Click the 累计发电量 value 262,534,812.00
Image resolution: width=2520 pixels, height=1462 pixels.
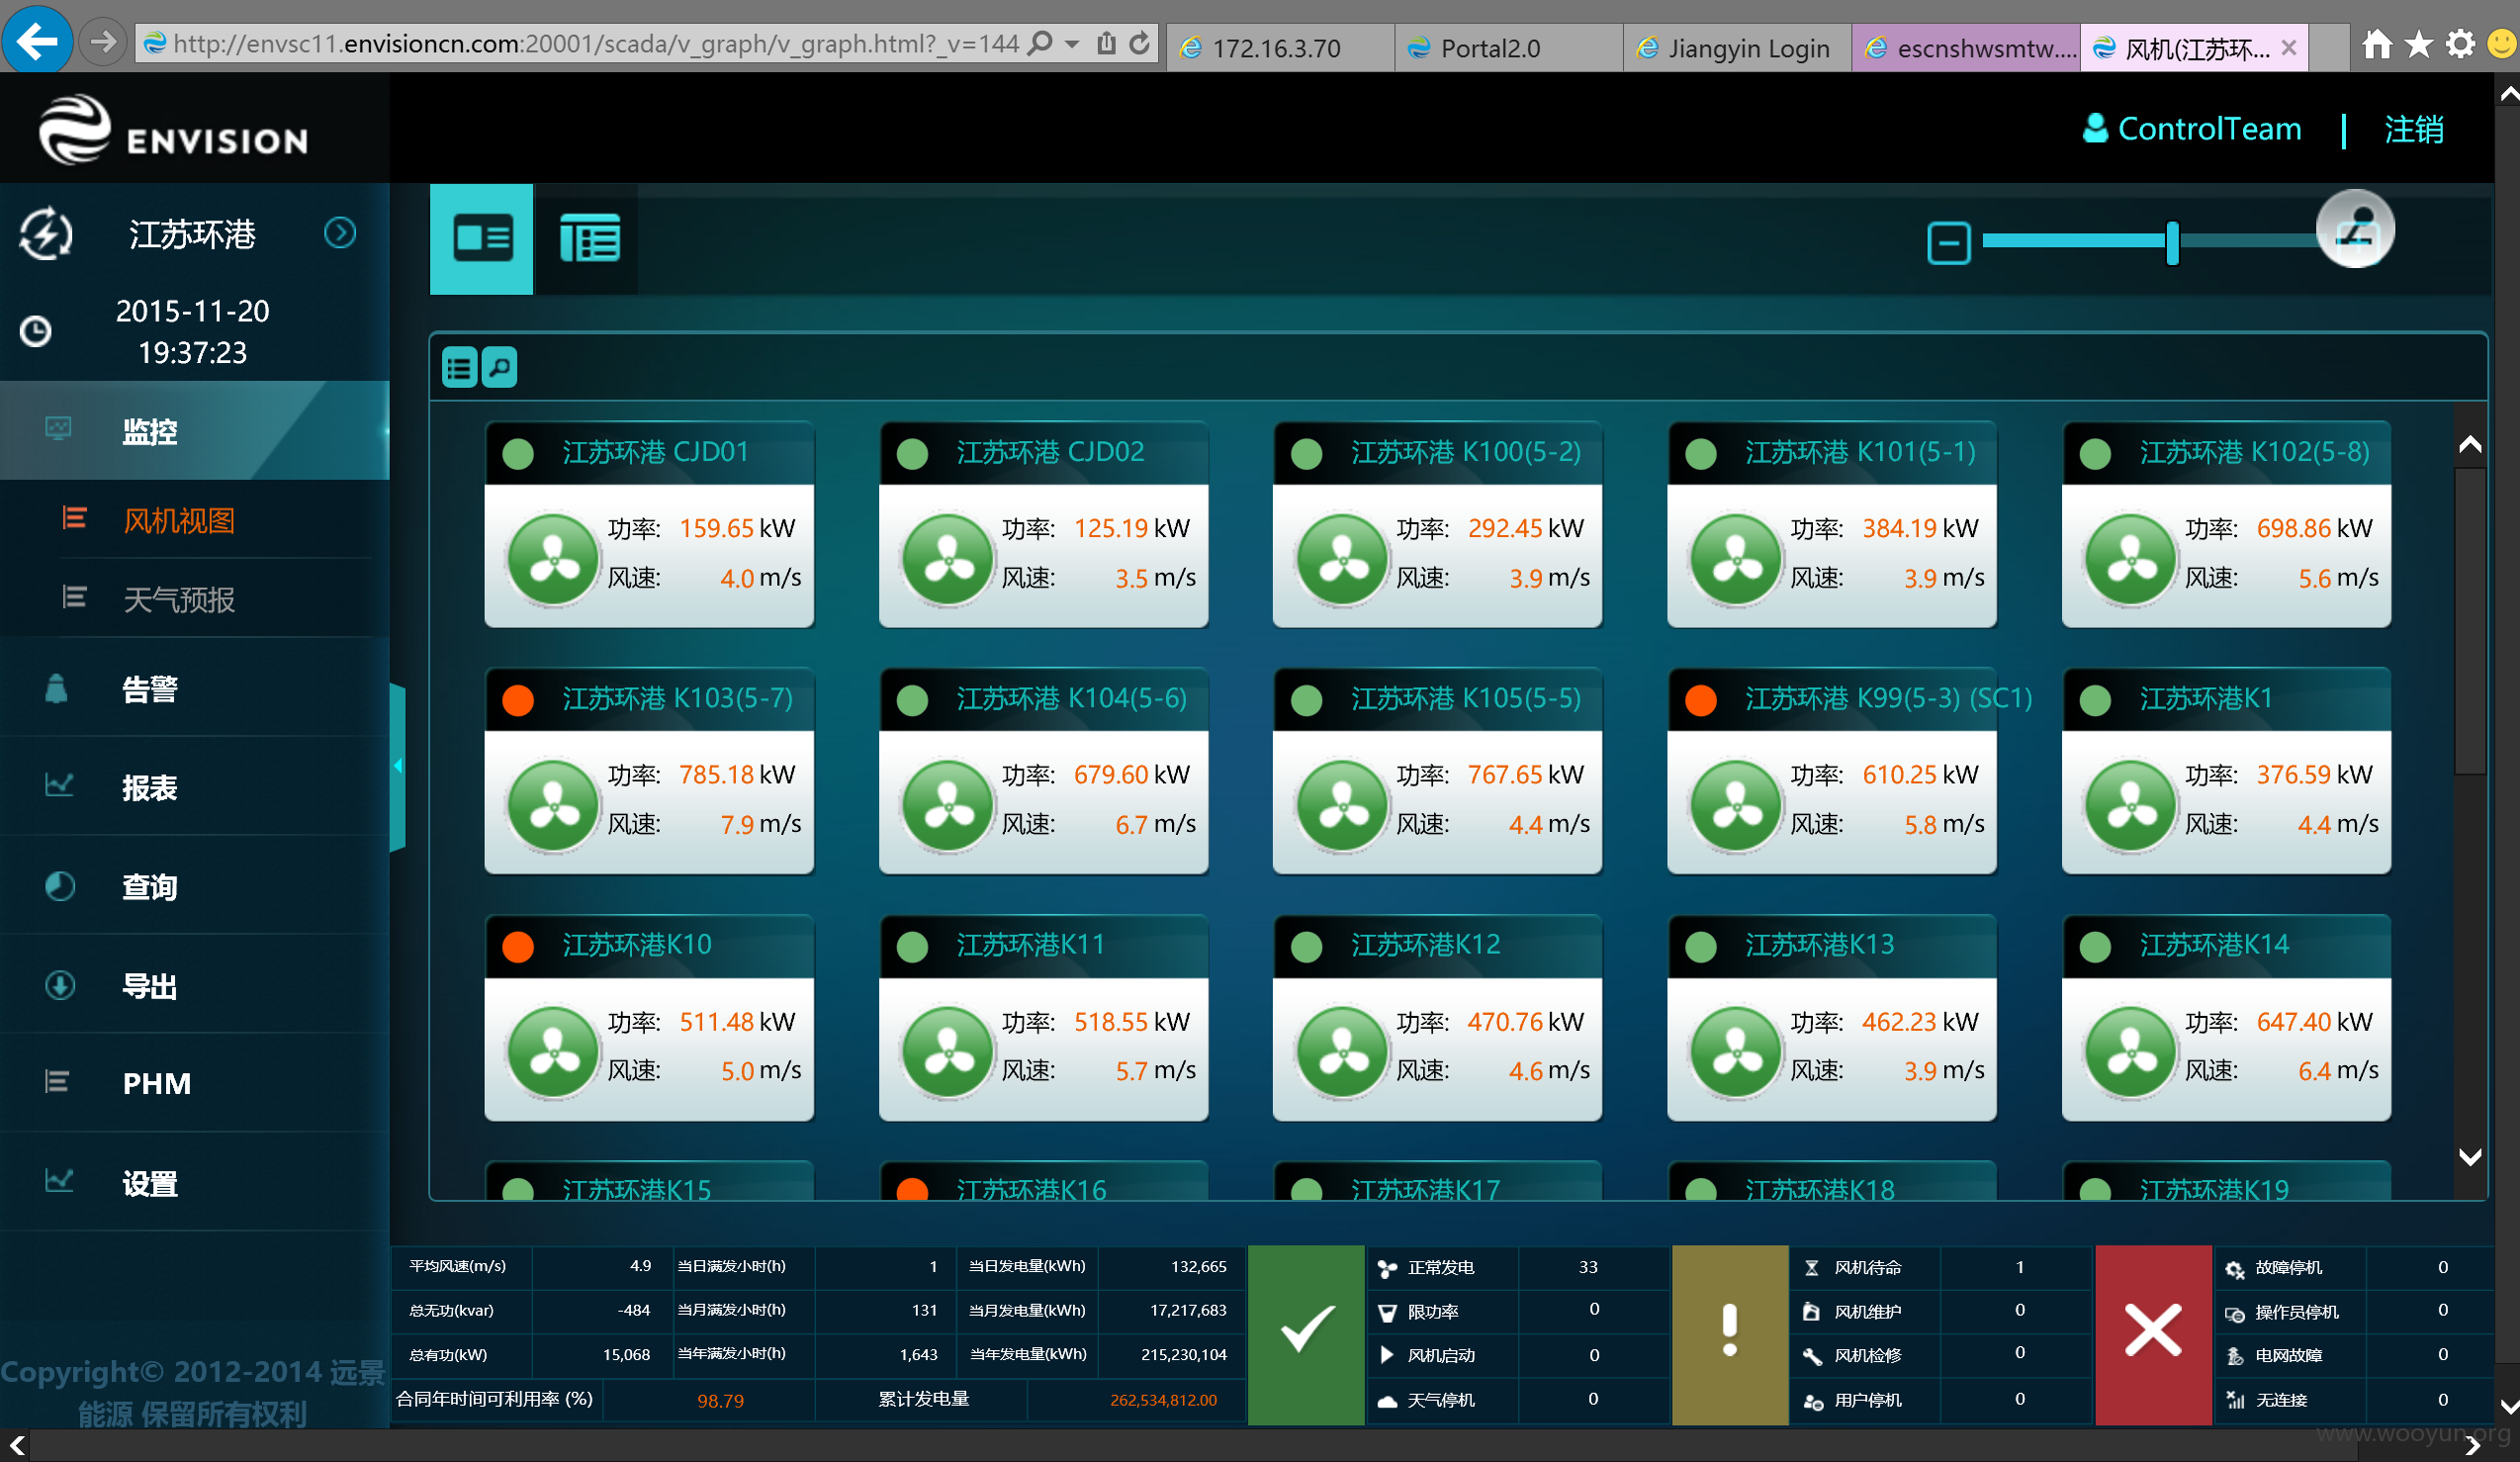coord(1163,1401)
